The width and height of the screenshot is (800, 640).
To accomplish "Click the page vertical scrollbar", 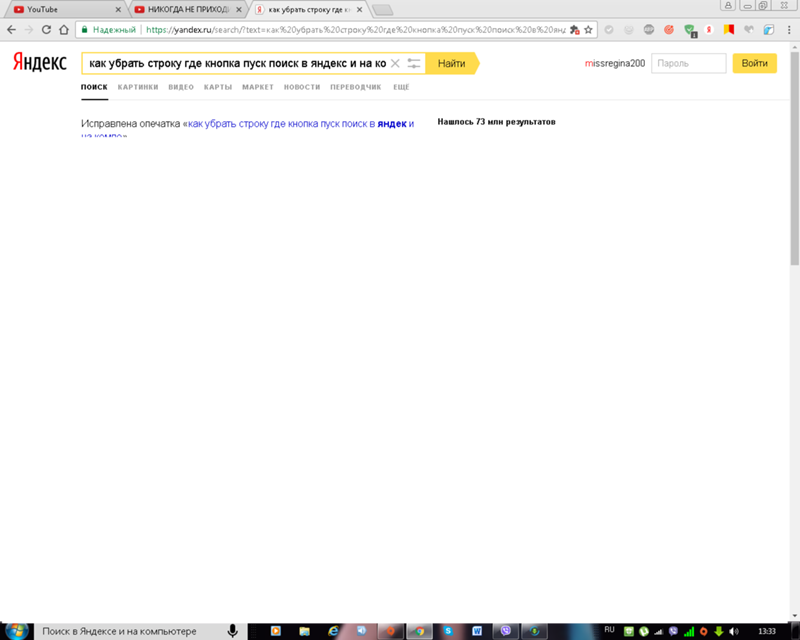I will coord(794,158).
